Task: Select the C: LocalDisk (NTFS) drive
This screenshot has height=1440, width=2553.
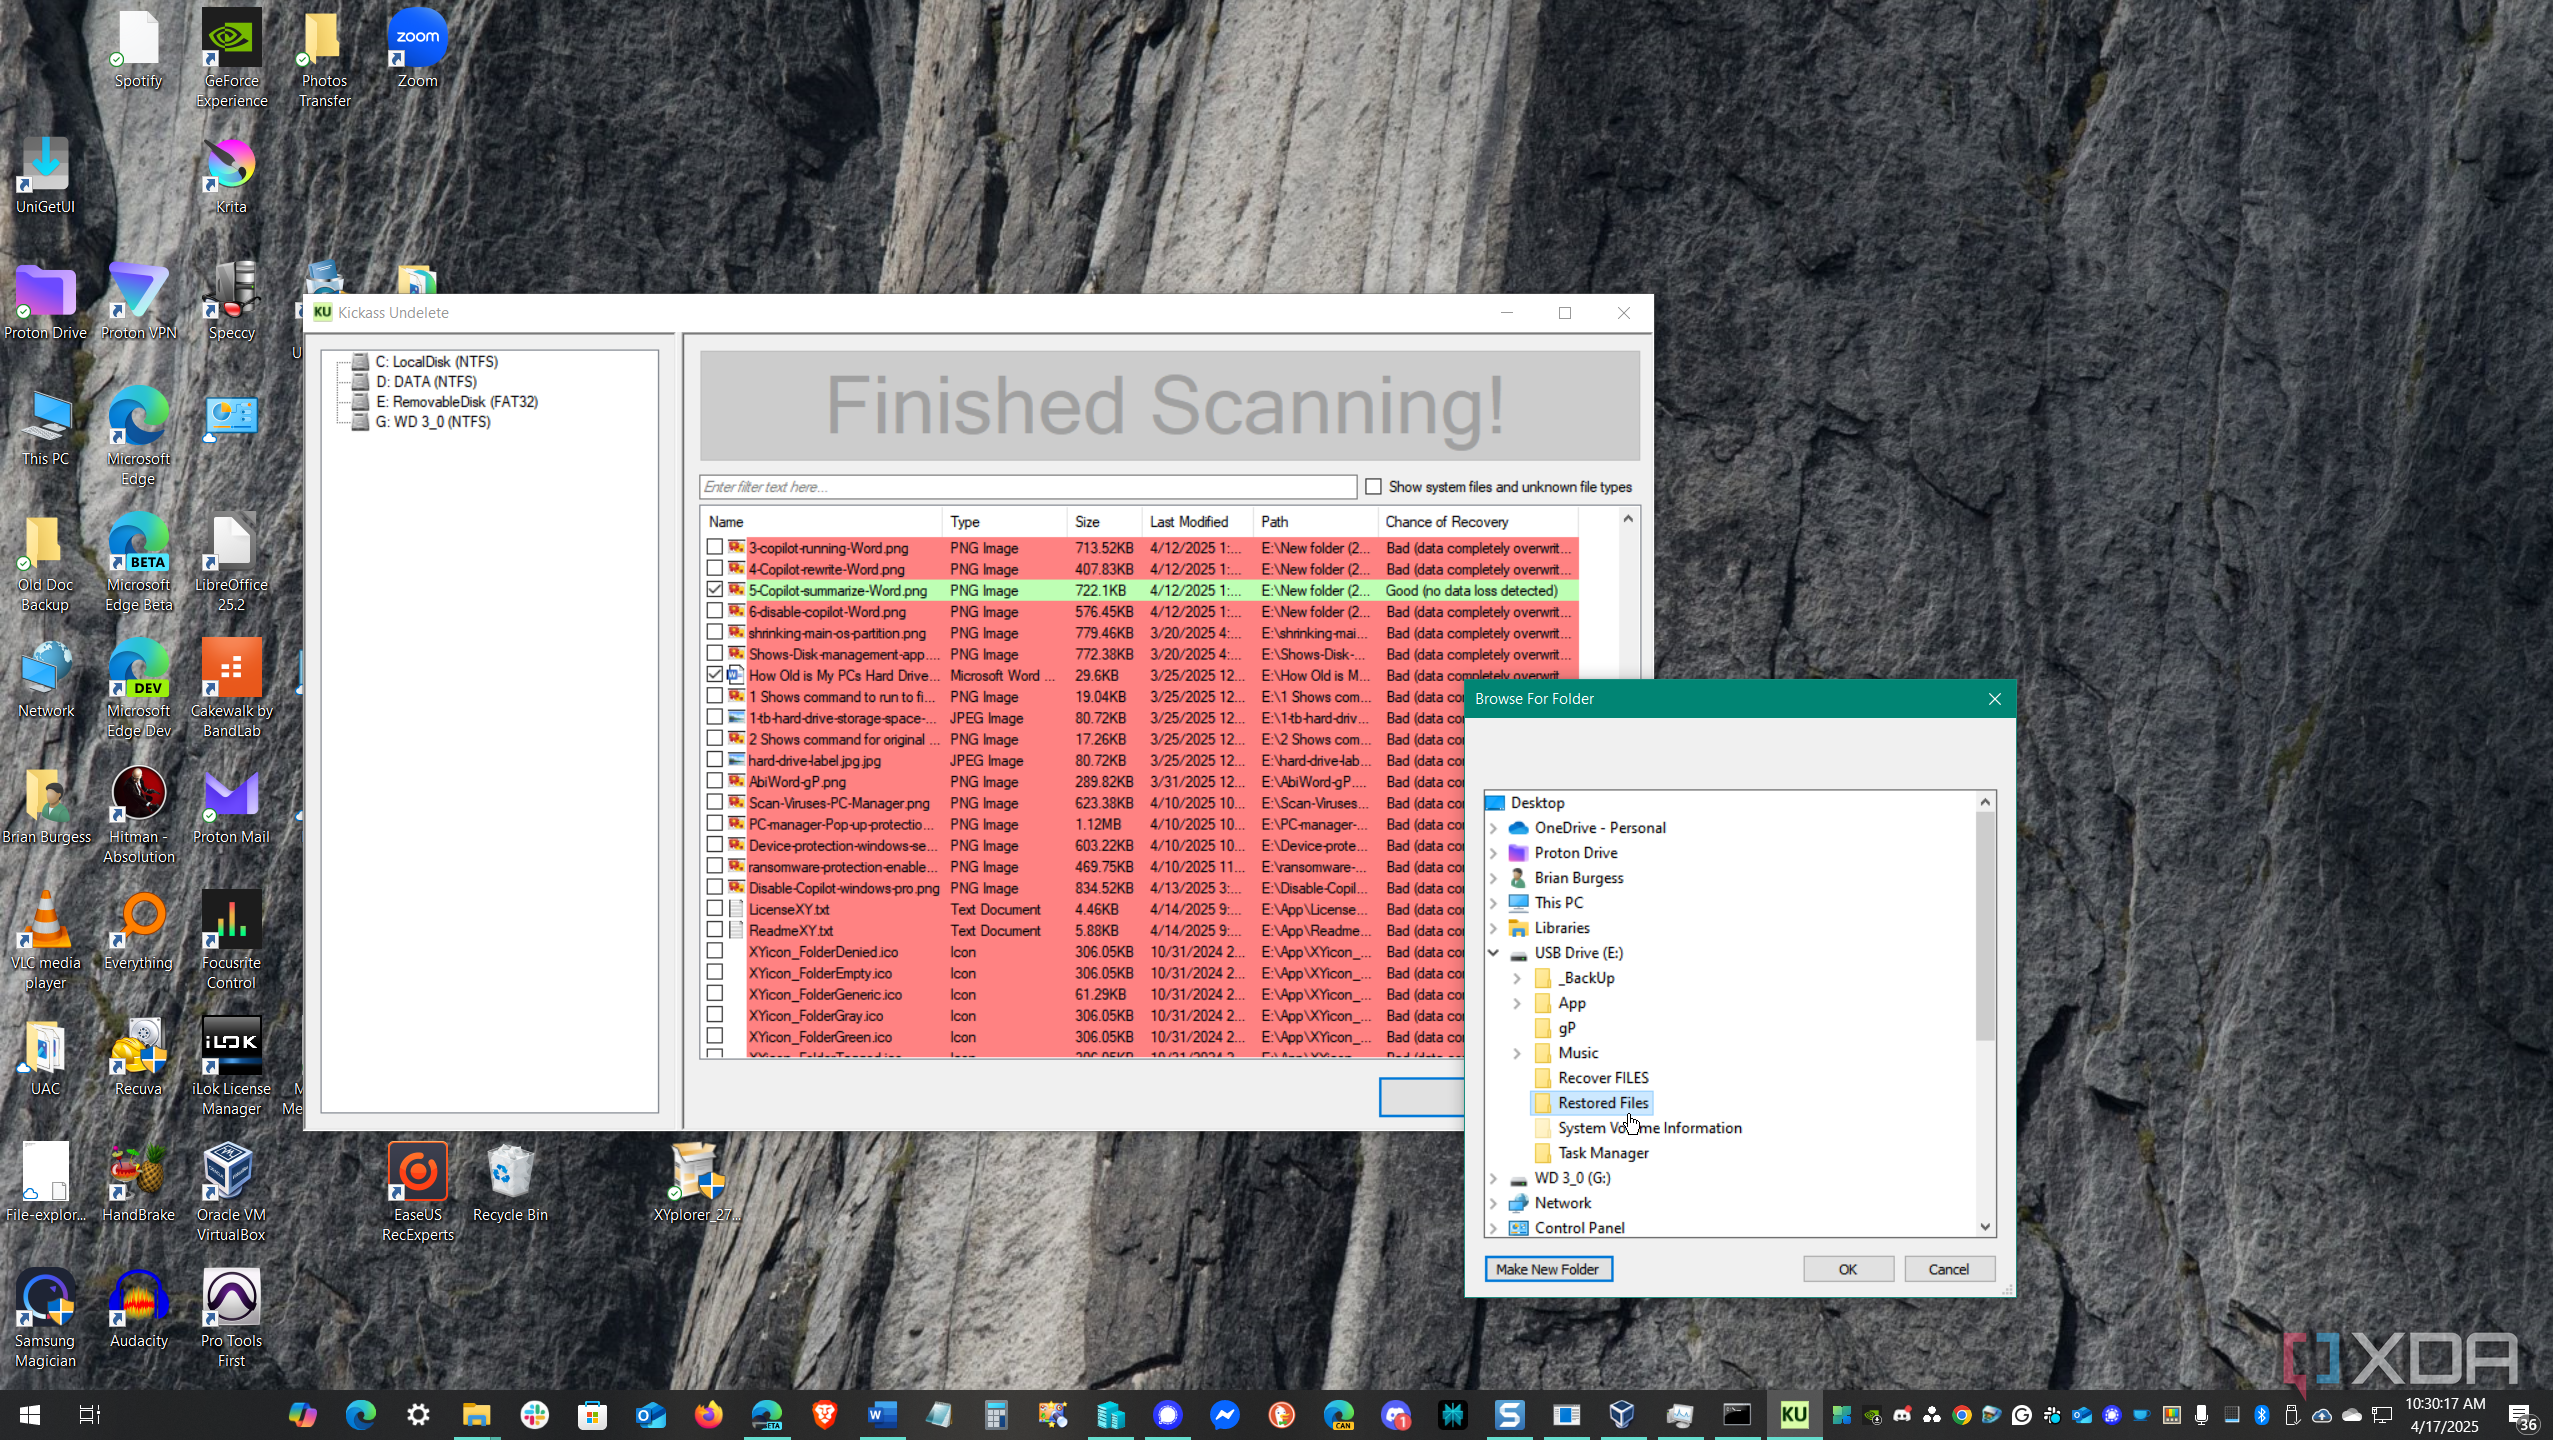Action: 436,361
